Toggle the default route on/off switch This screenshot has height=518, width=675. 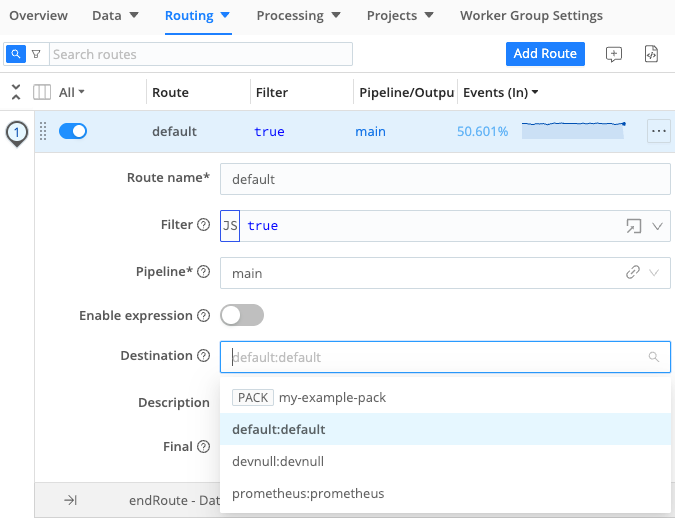[x=73, y=131]
